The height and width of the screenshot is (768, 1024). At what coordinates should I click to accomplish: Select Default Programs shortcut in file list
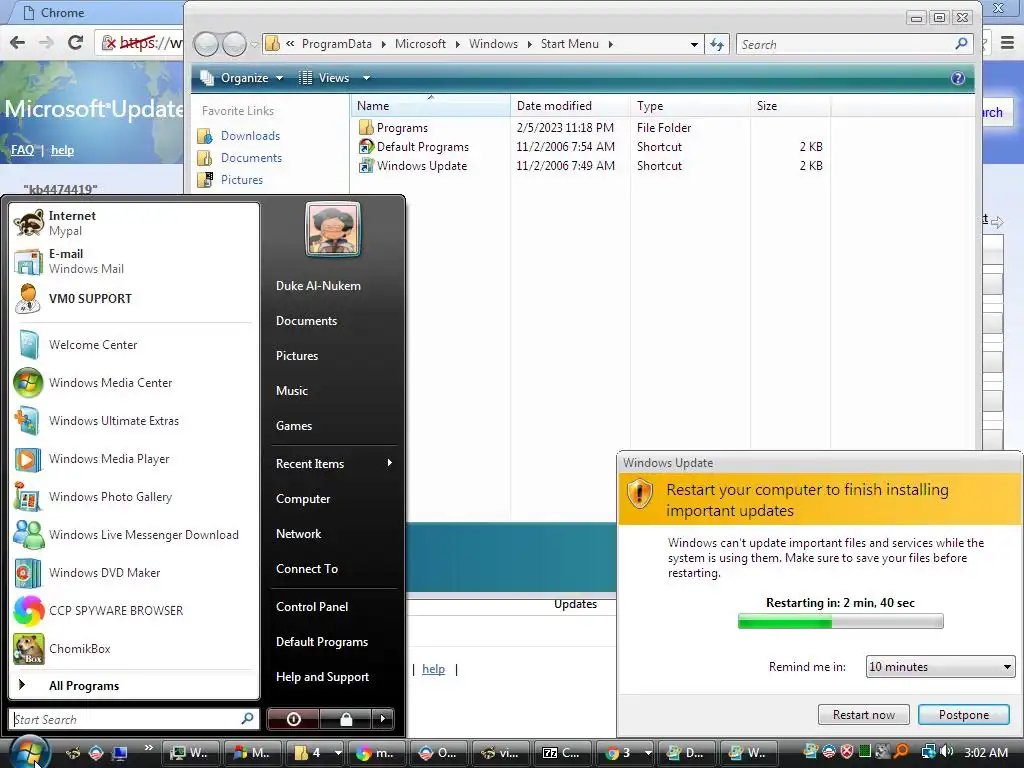pyautogui.click(x=423, y=147)
